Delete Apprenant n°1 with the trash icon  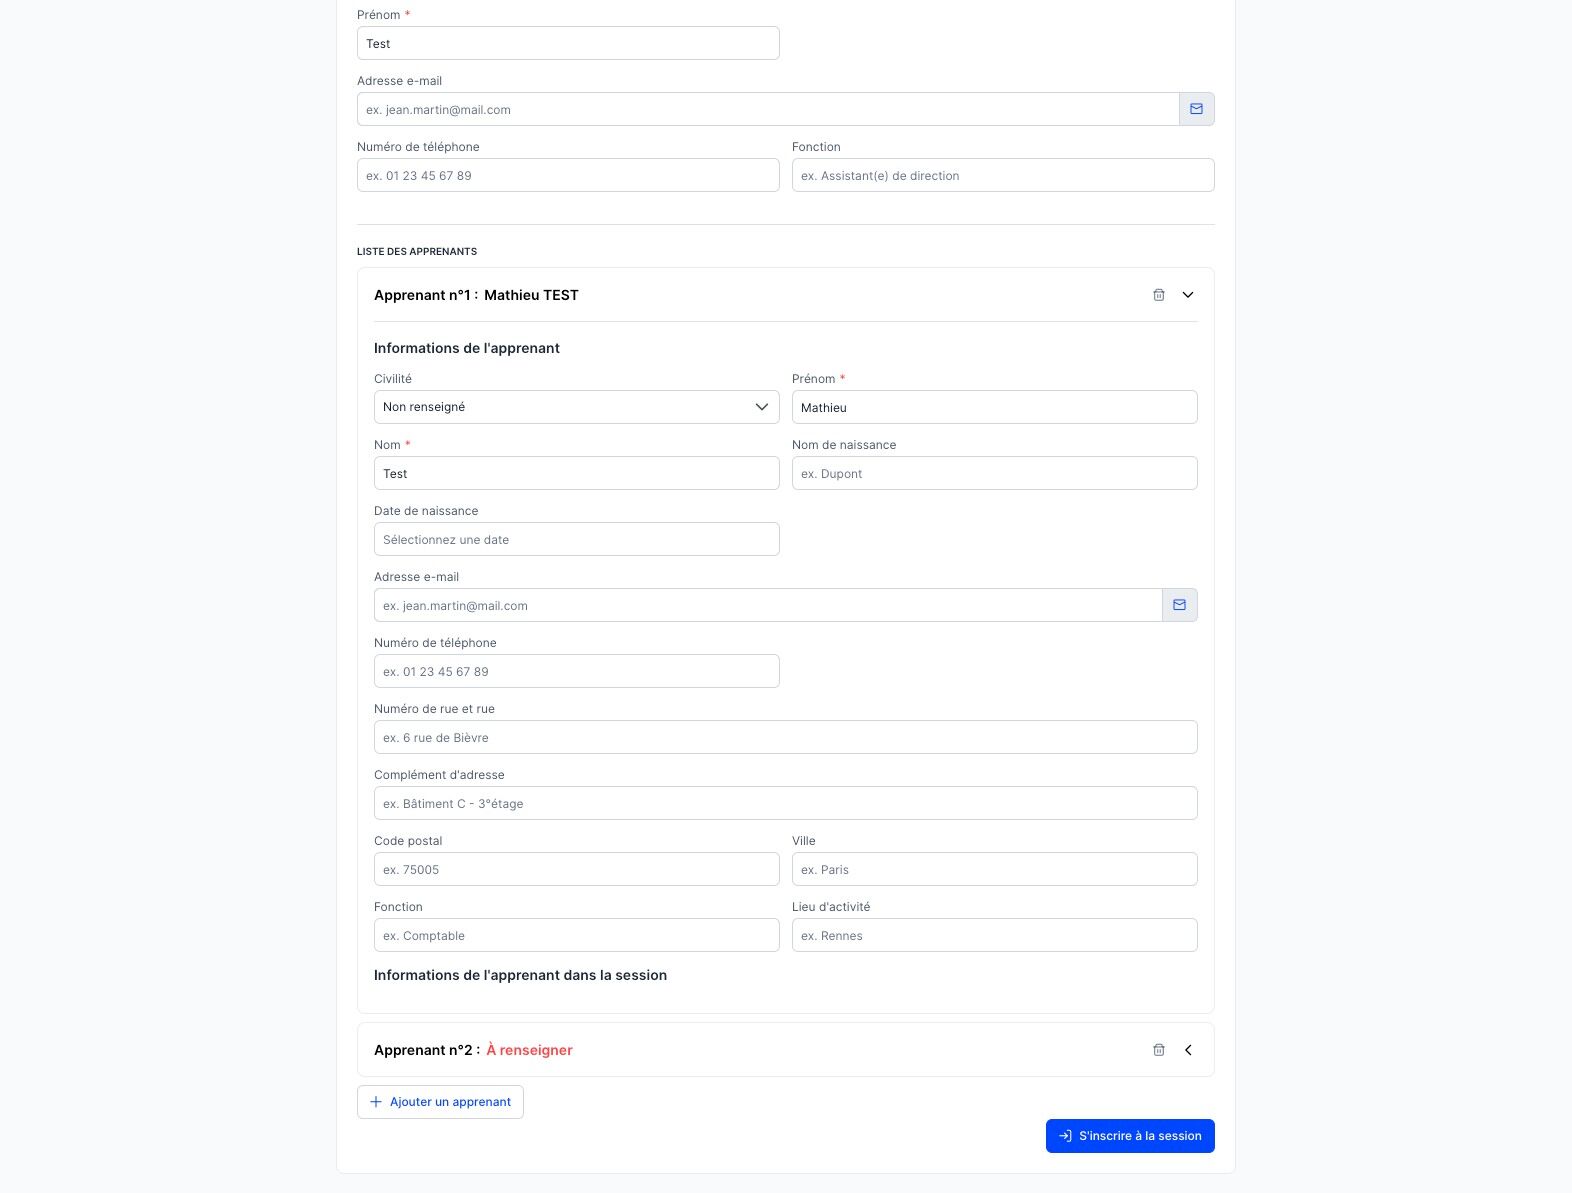click(x=1159, y=295)
